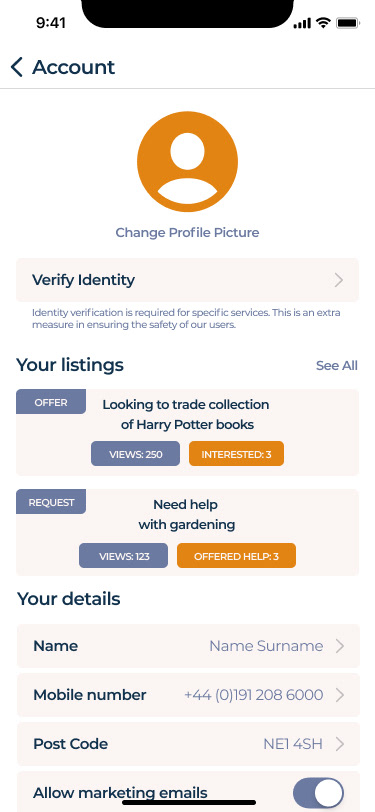Open the Need help with gardening listing
Viewport: 375px width, 812px height.
coord(188,532)
